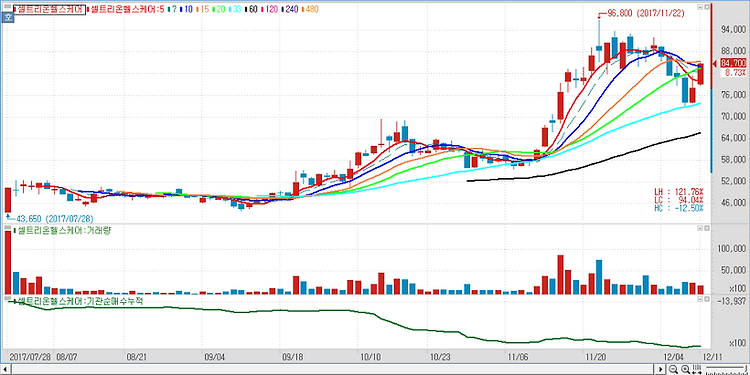Click the 58,000 price axis label

[732, 160]
